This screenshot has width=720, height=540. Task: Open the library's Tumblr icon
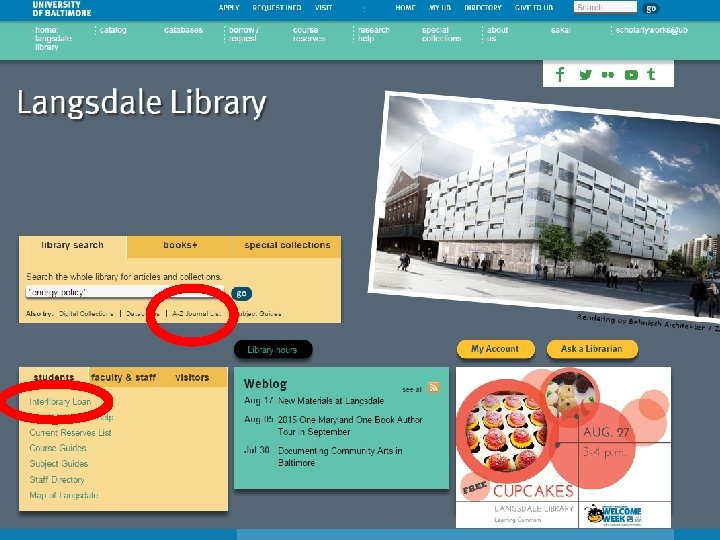[651, 74]
